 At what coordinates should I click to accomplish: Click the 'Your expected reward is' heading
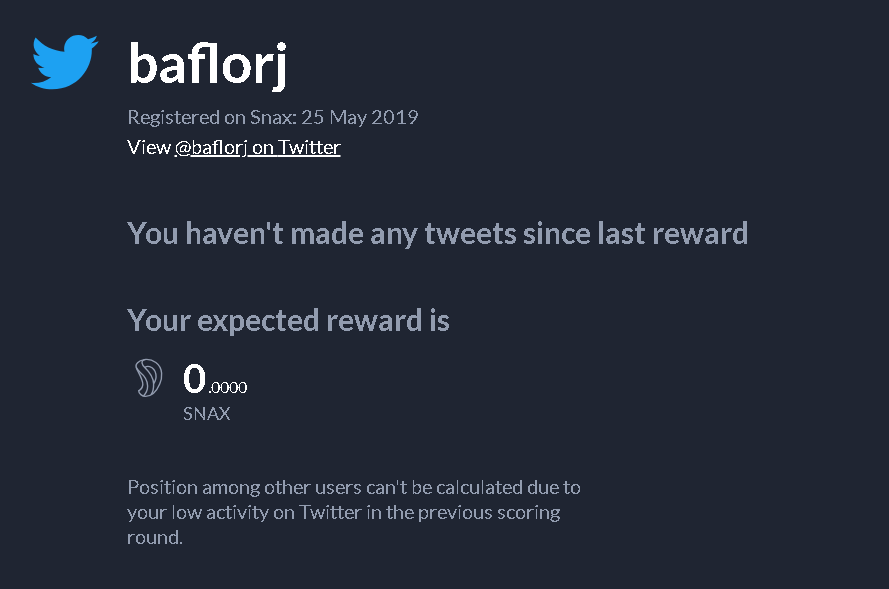pos(289,321)
